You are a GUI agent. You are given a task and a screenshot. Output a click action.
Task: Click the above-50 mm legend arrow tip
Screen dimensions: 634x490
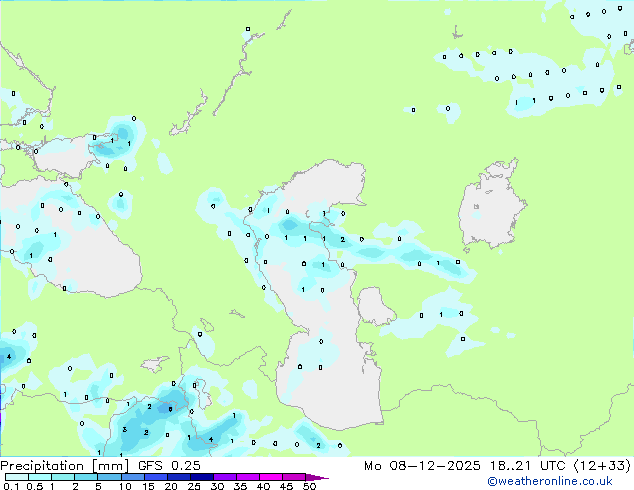click(x=317, y=477)
